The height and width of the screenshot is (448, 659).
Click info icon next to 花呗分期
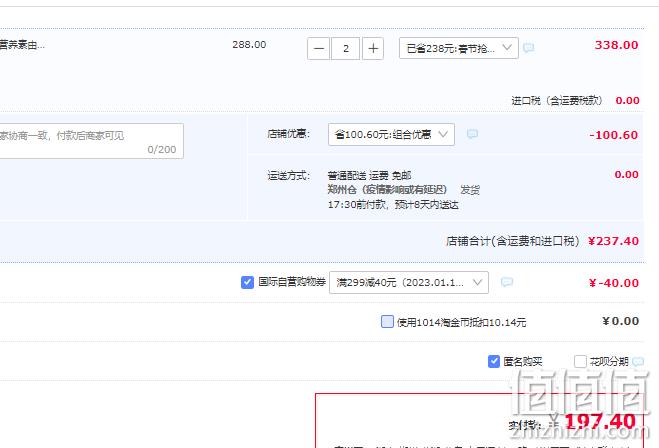638,361
